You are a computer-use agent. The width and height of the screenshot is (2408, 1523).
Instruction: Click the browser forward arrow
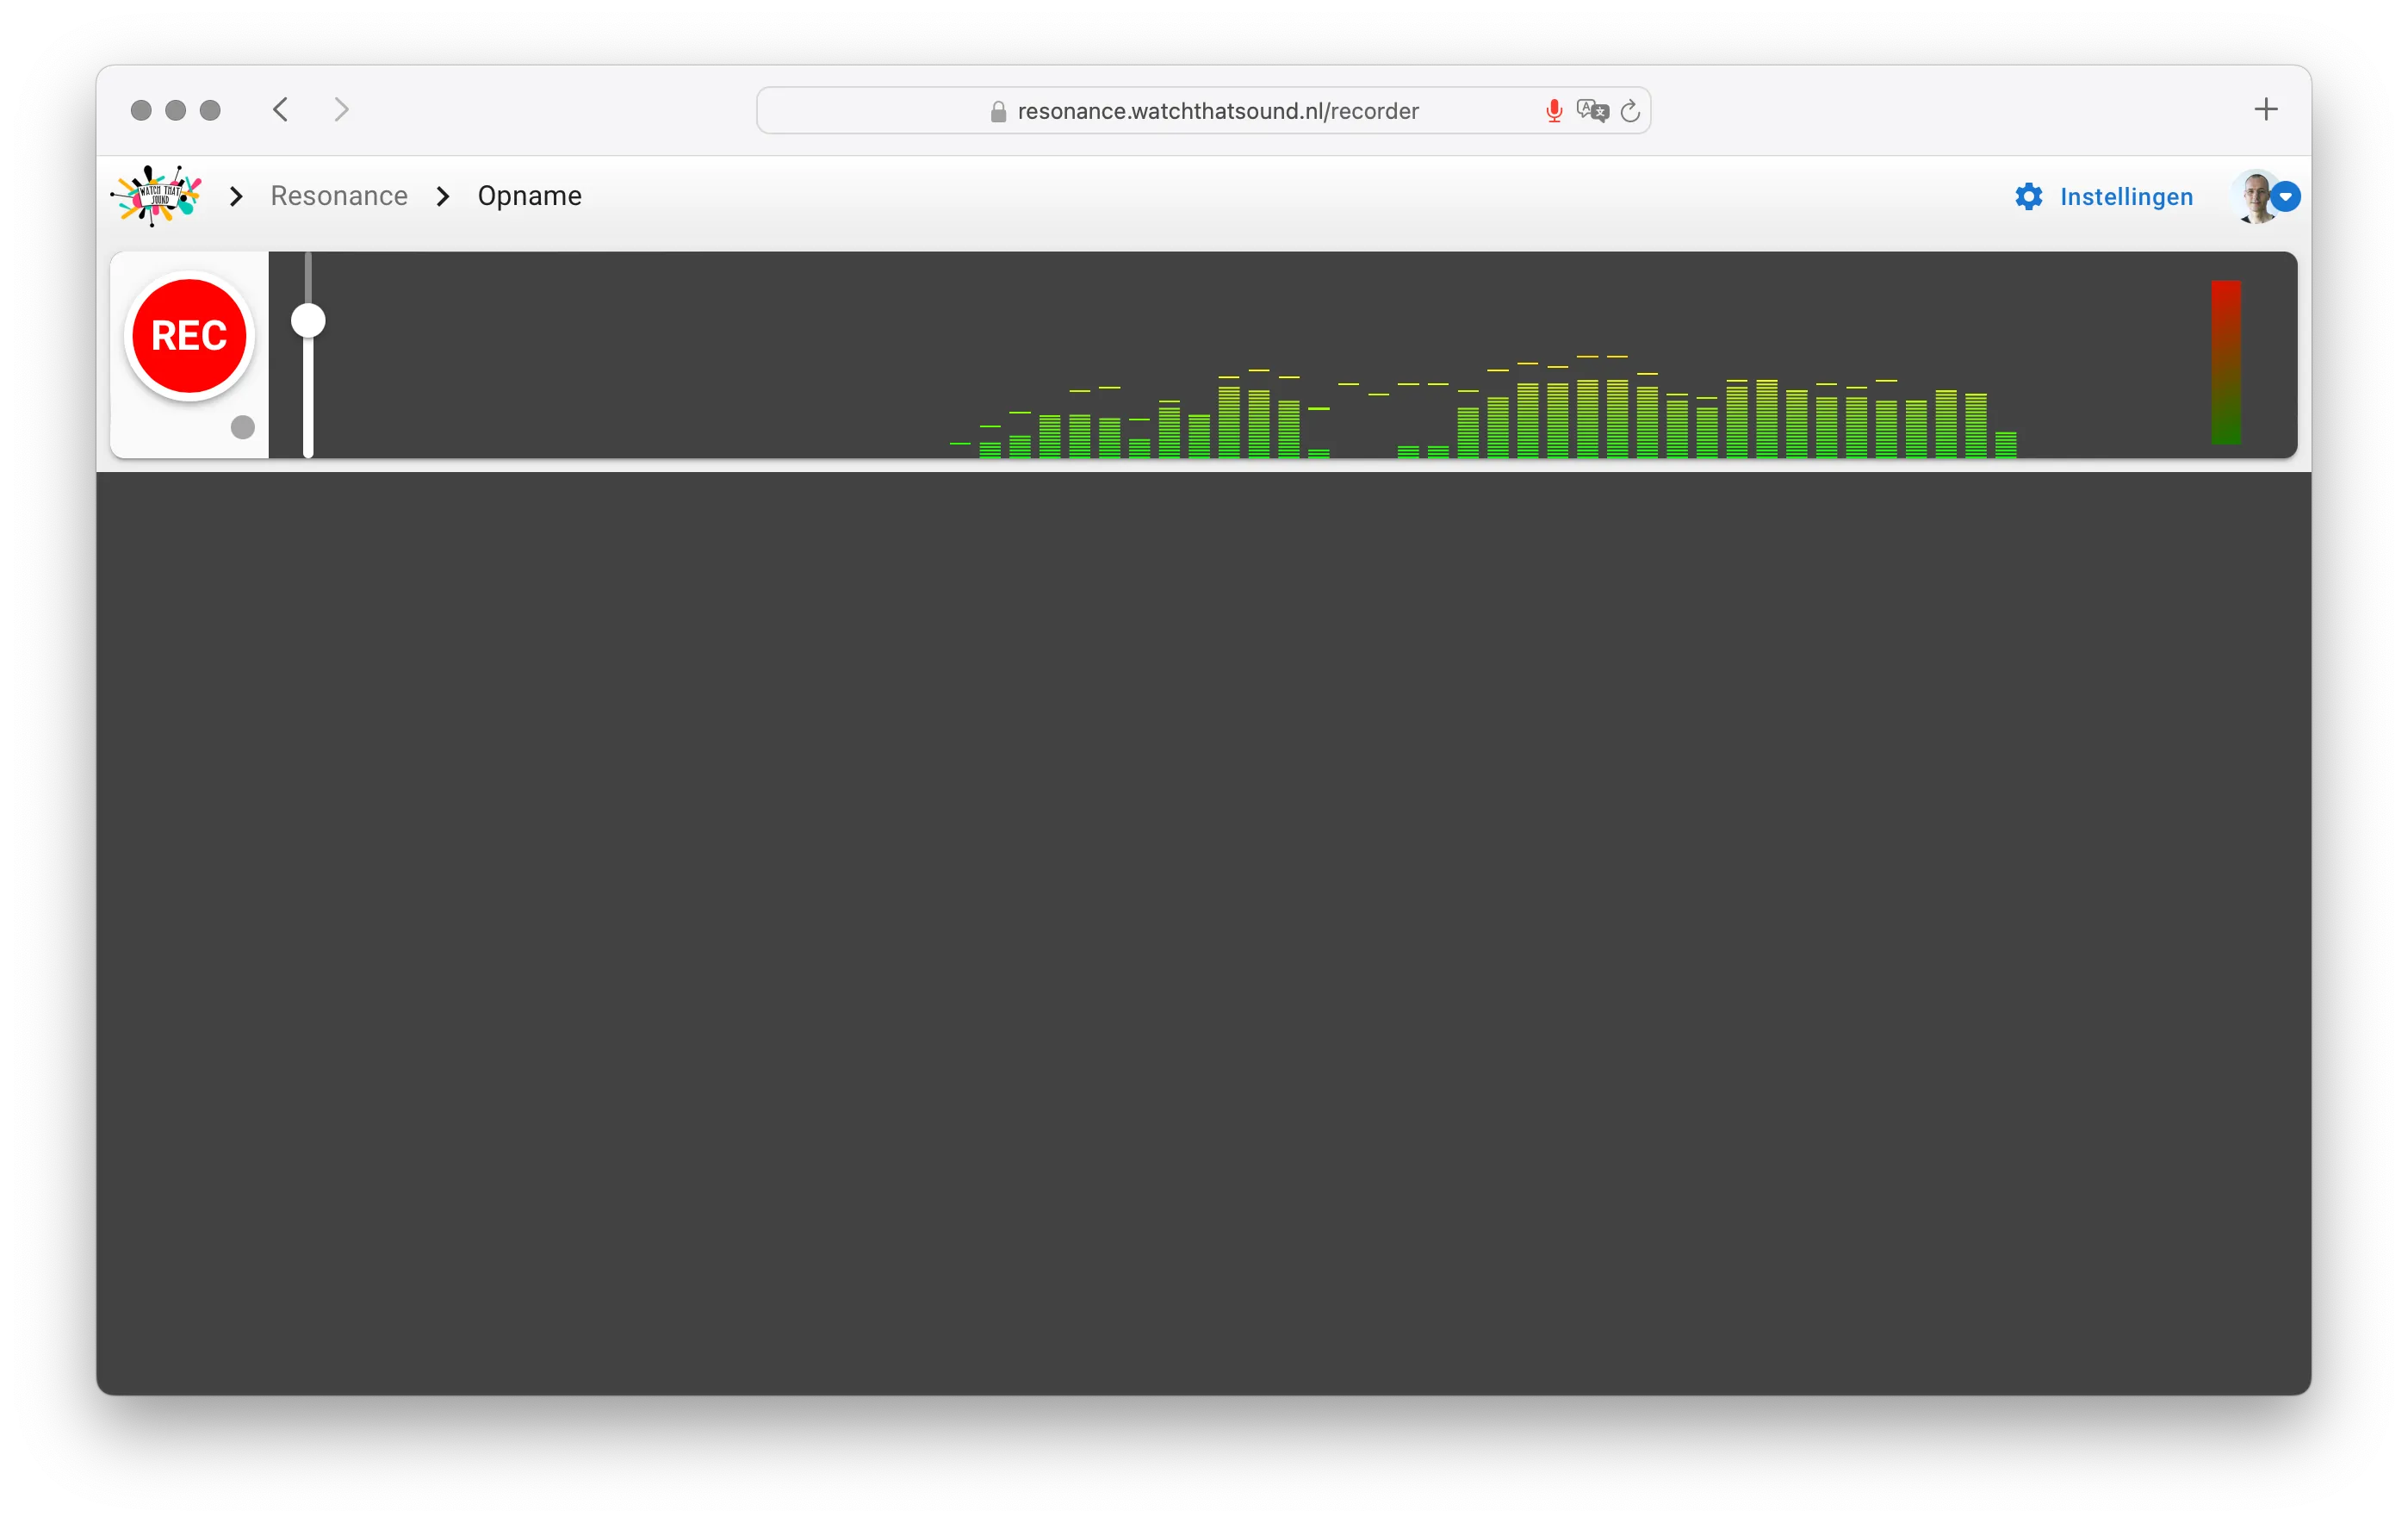pyautogui.click(x=342, y=109)
